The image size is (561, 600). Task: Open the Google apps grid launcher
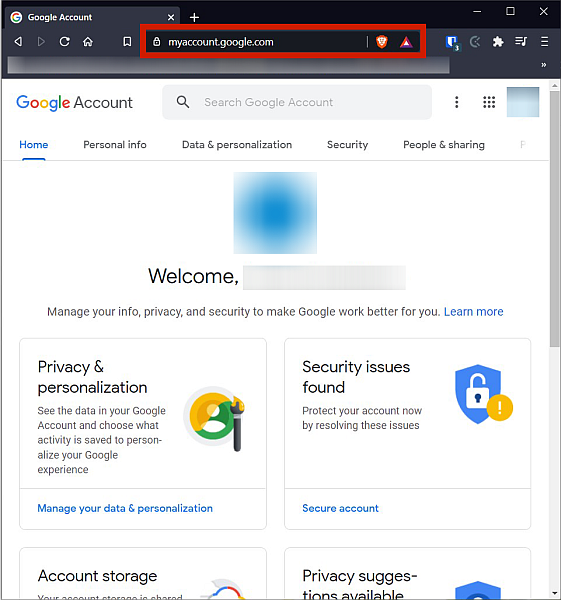point(489,102)
